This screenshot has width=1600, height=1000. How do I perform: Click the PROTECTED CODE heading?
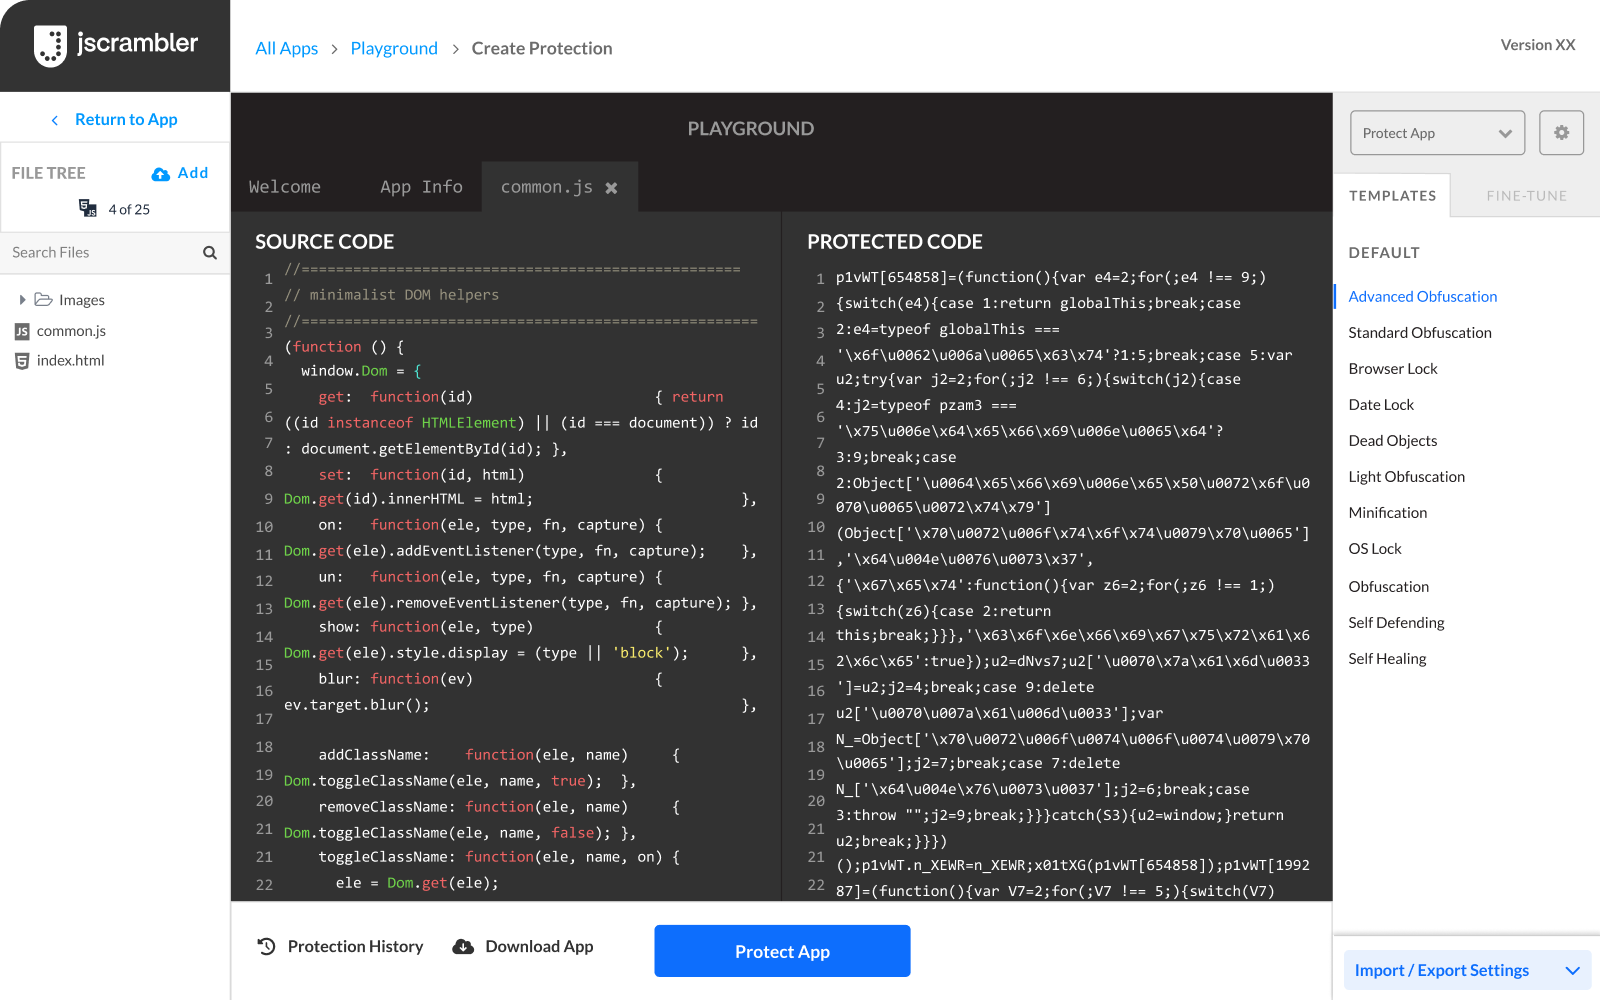895,241
